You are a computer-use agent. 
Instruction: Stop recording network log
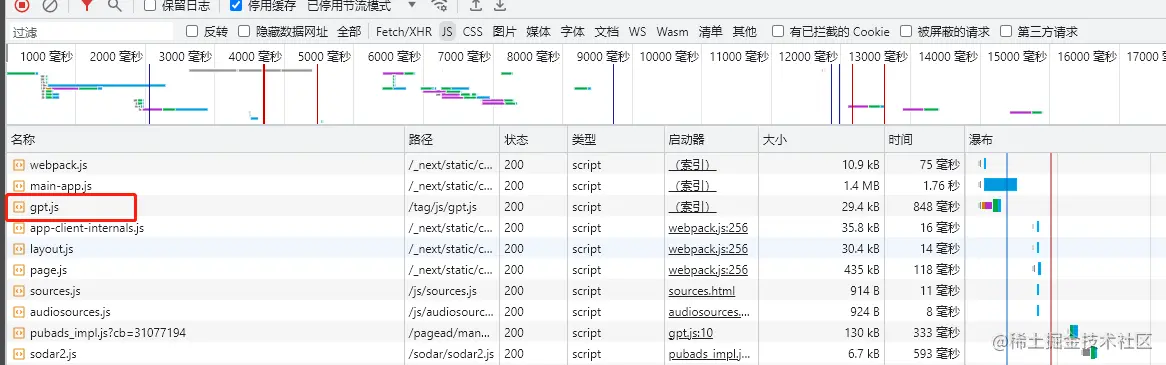(22, 5)
